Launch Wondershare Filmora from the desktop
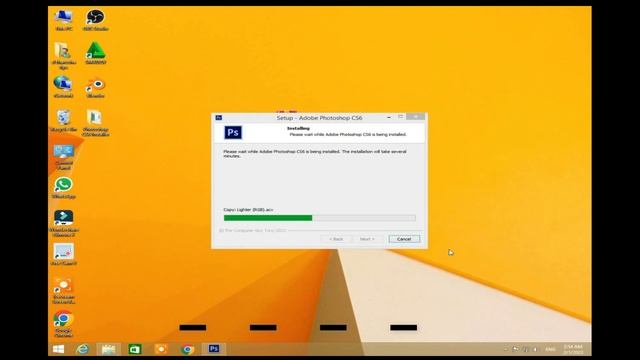Screen dimensions: 640x360 64,223
